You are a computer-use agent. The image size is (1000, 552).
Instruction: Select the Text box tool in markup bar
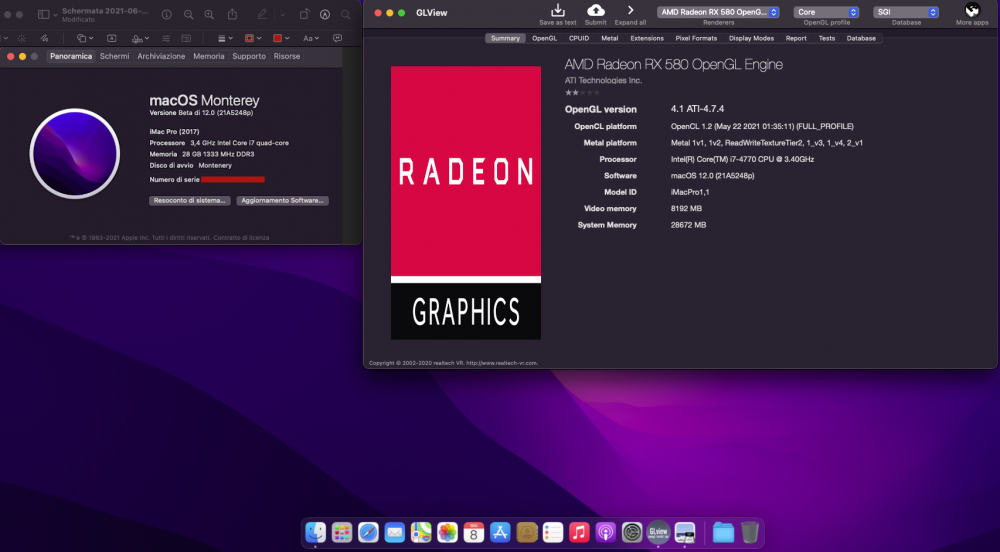pos(112,38)
